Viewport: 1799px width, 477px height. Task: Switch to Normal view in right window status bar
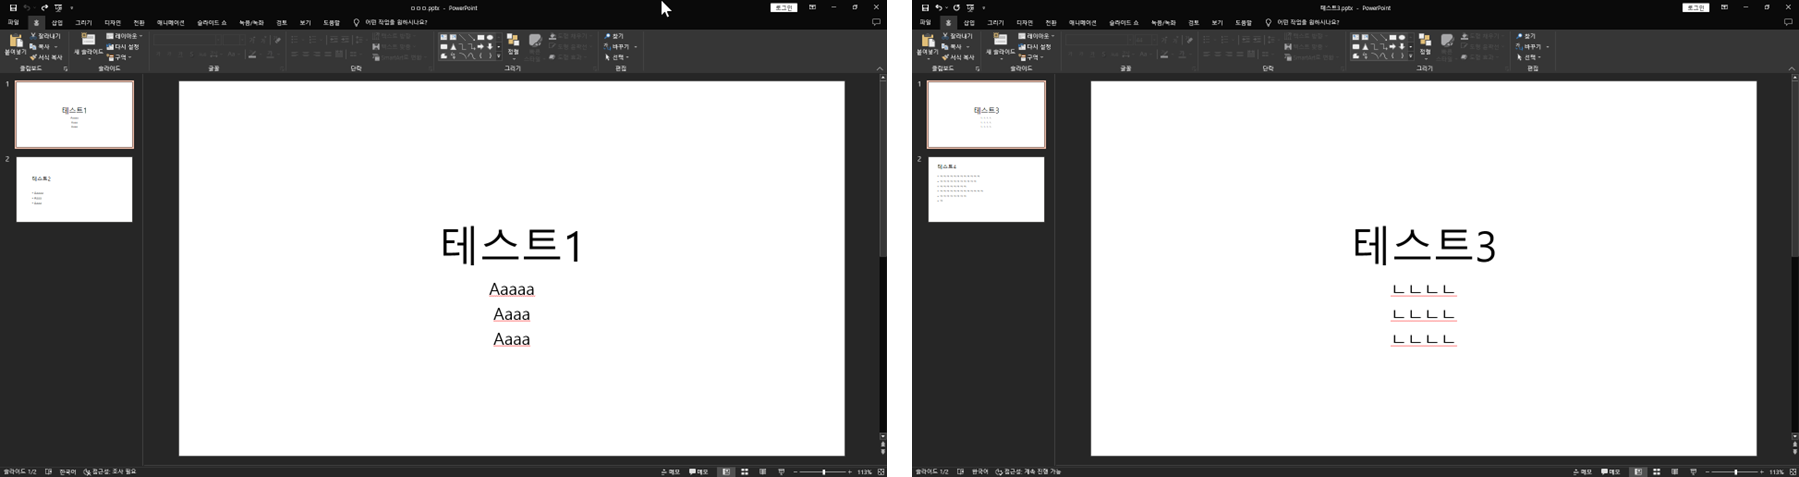tap(1639, 471)
